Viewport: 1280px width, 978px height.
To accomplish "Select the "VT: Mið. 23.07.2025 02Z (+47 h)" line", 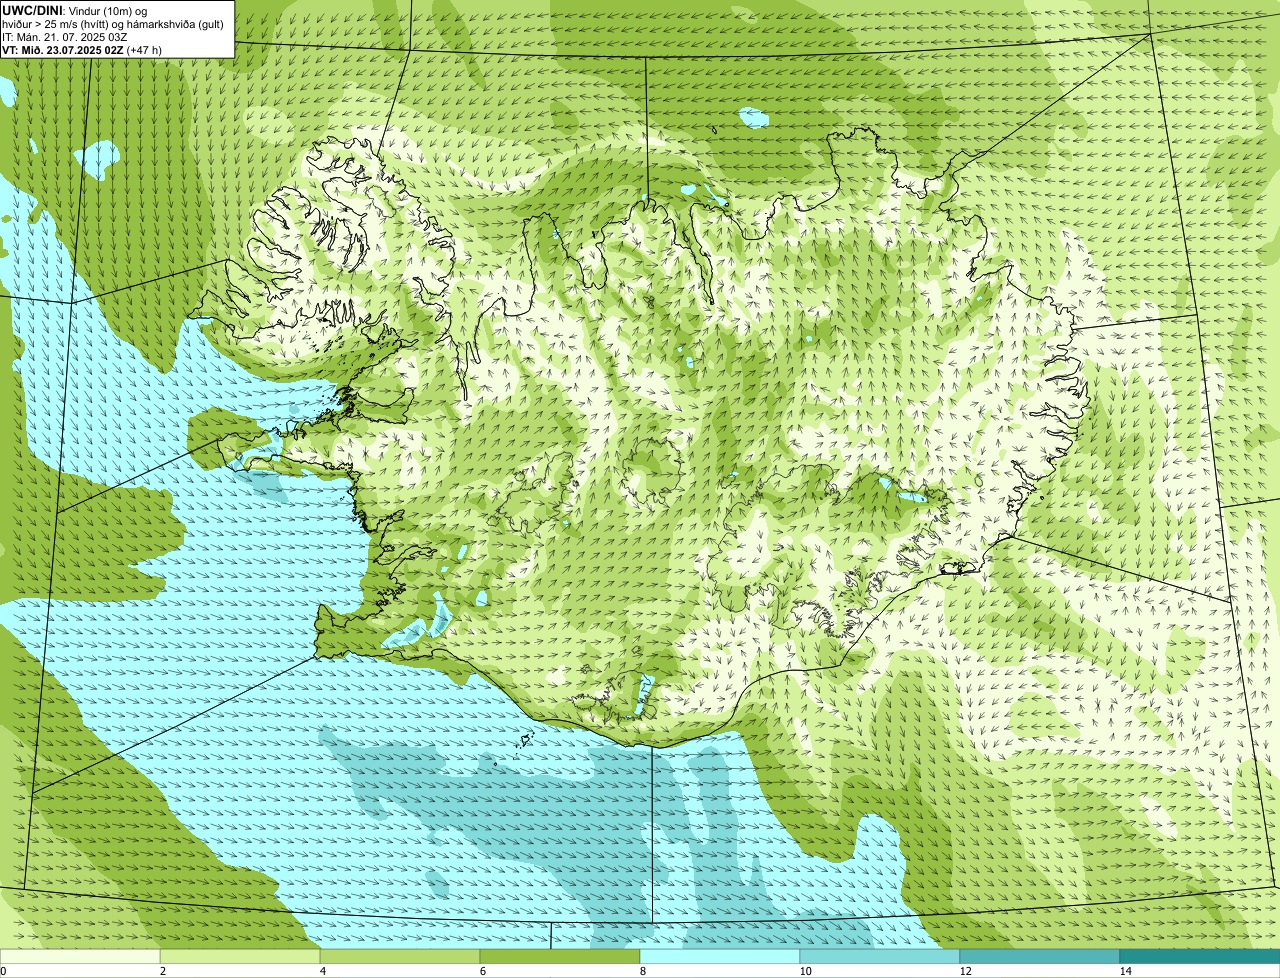I will [82, 50].
